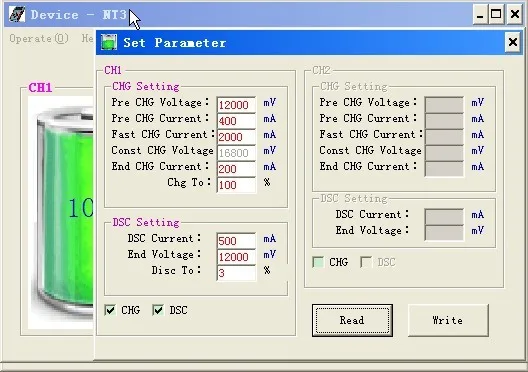528x372 pixels.
Task: Toggle the CH1 CHG checkbox
Action: click(x=110, y=310)
